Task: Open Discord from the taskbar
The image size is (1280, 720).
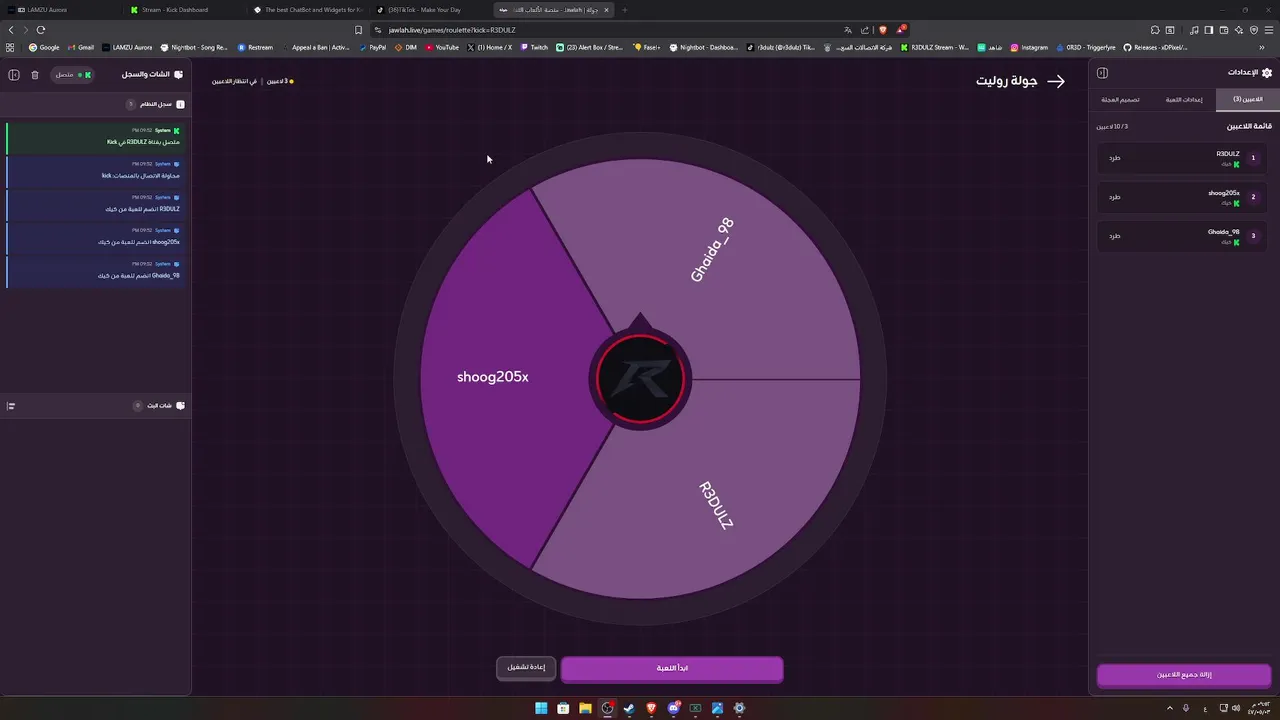Action: (673, 708)
